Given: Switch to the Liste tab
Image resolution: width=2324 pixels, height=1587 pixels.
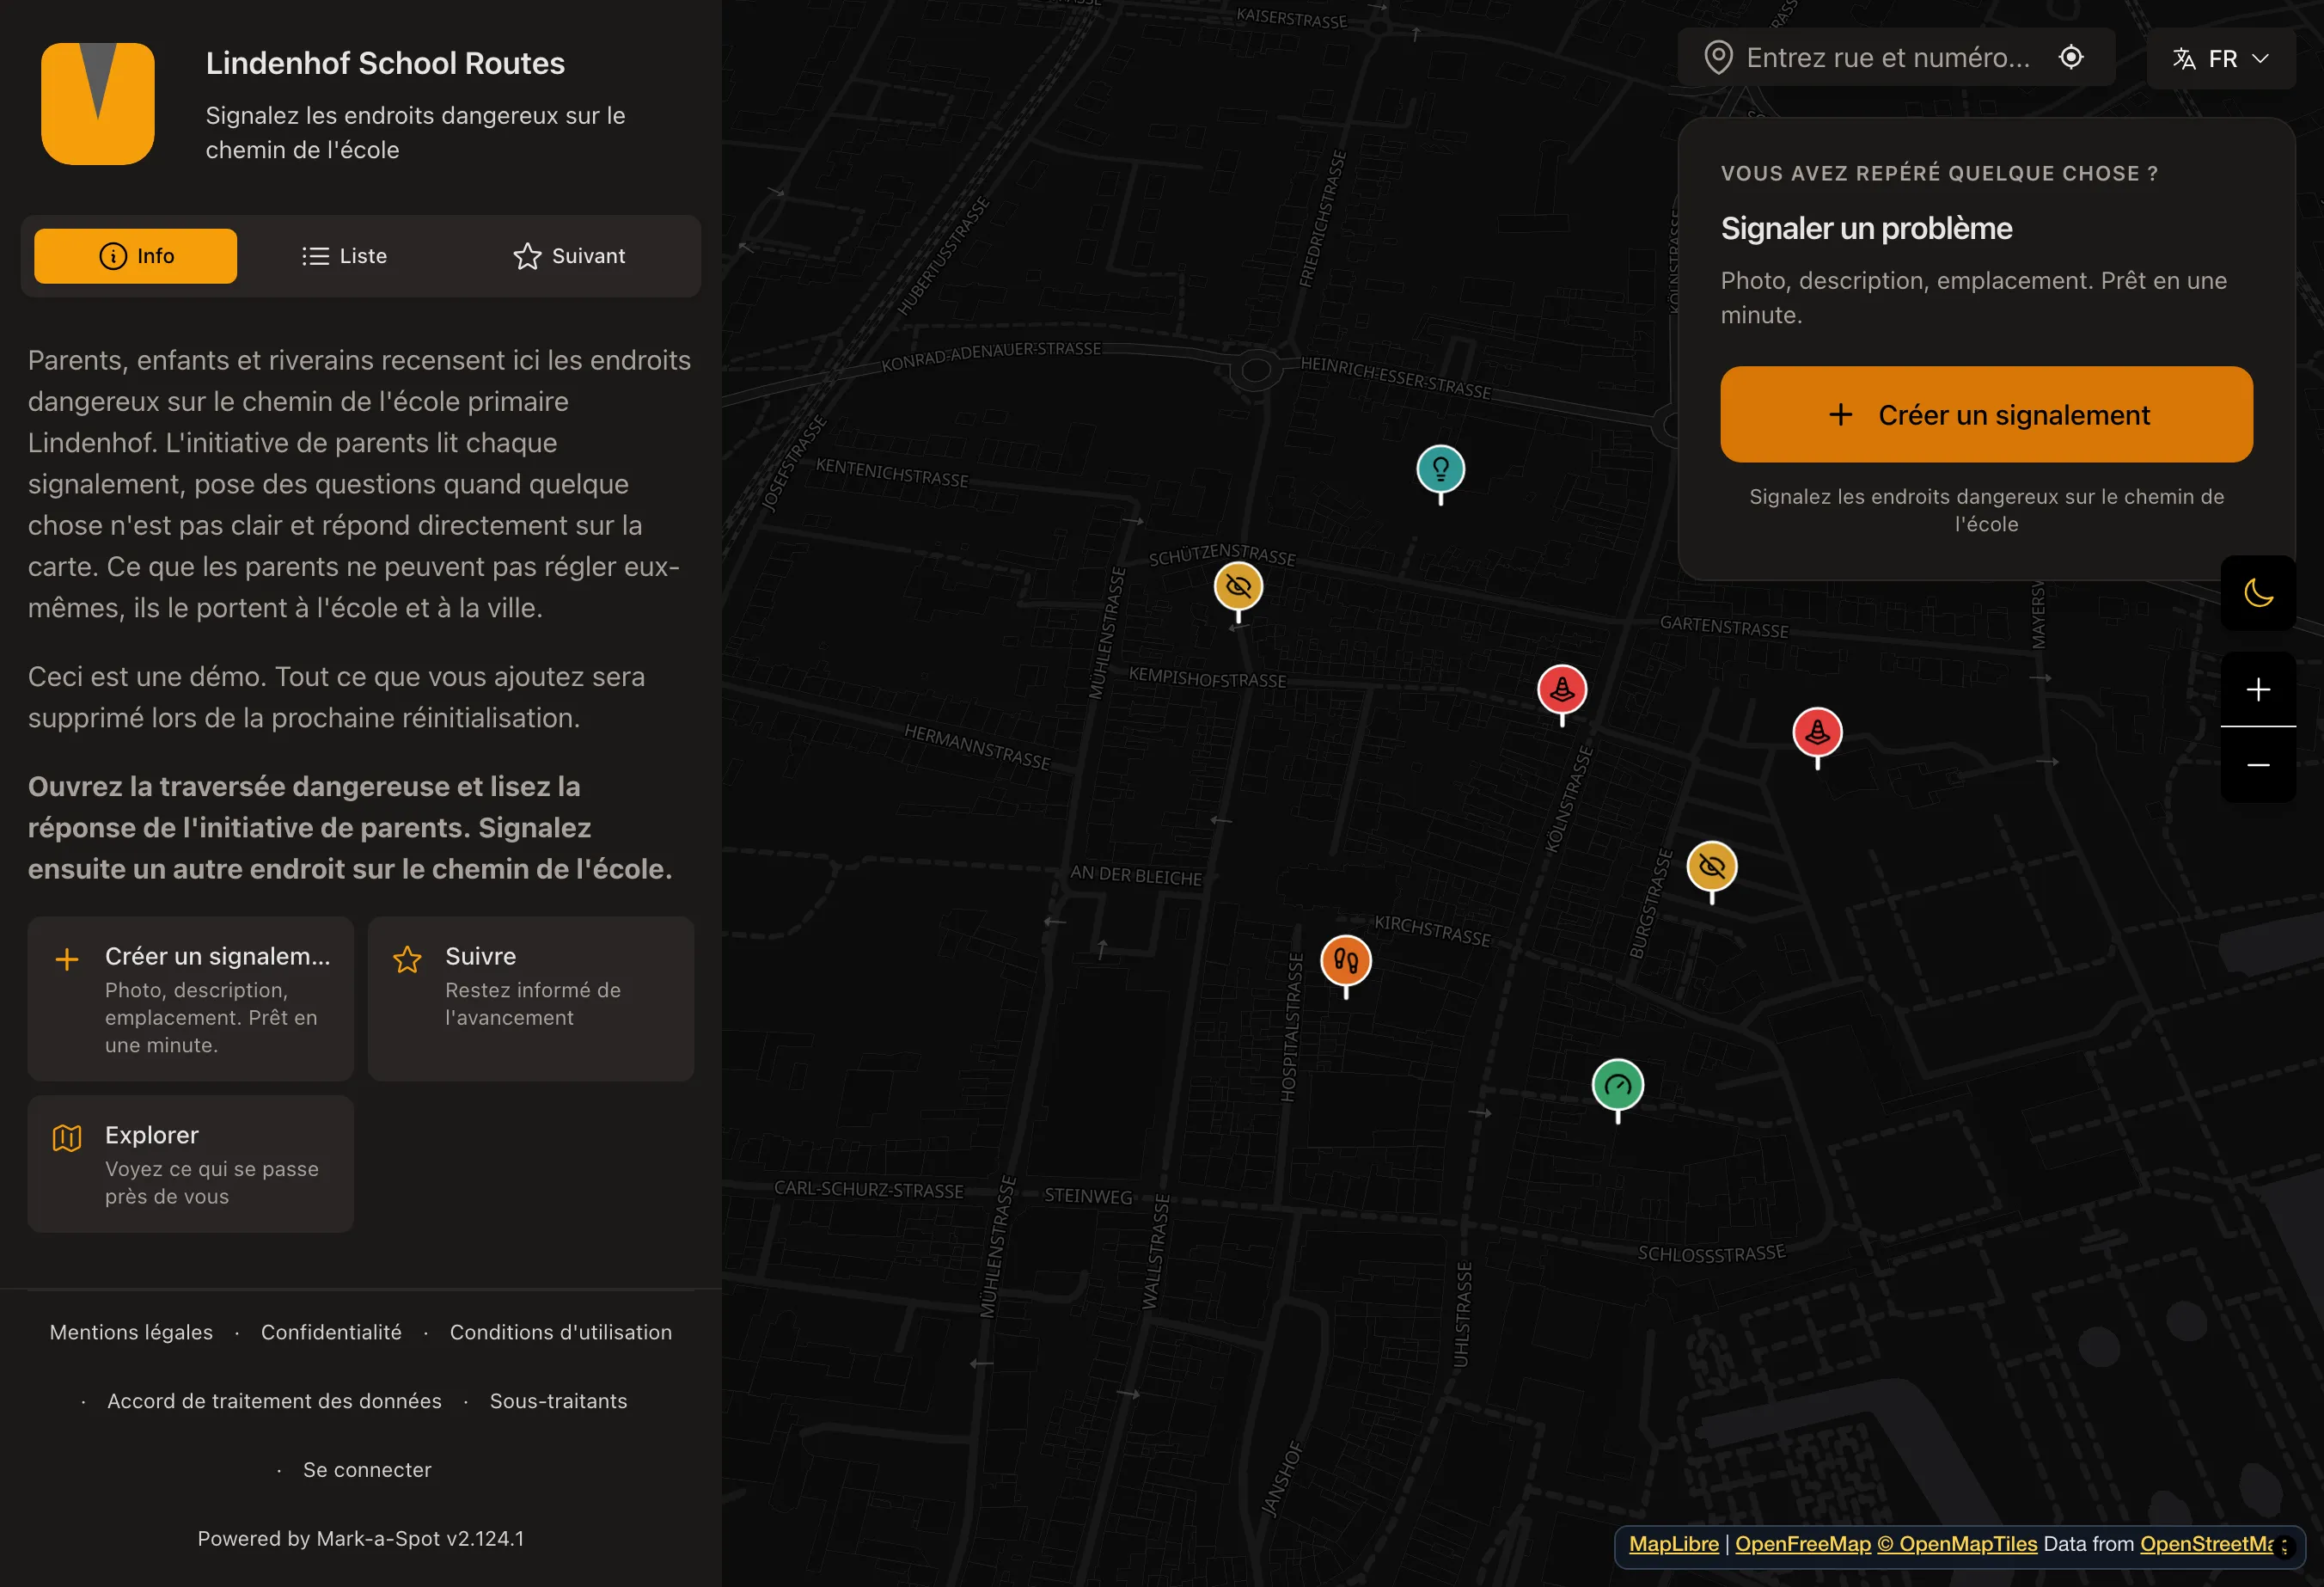Looking at the screenshot, I should click(345, 256).
